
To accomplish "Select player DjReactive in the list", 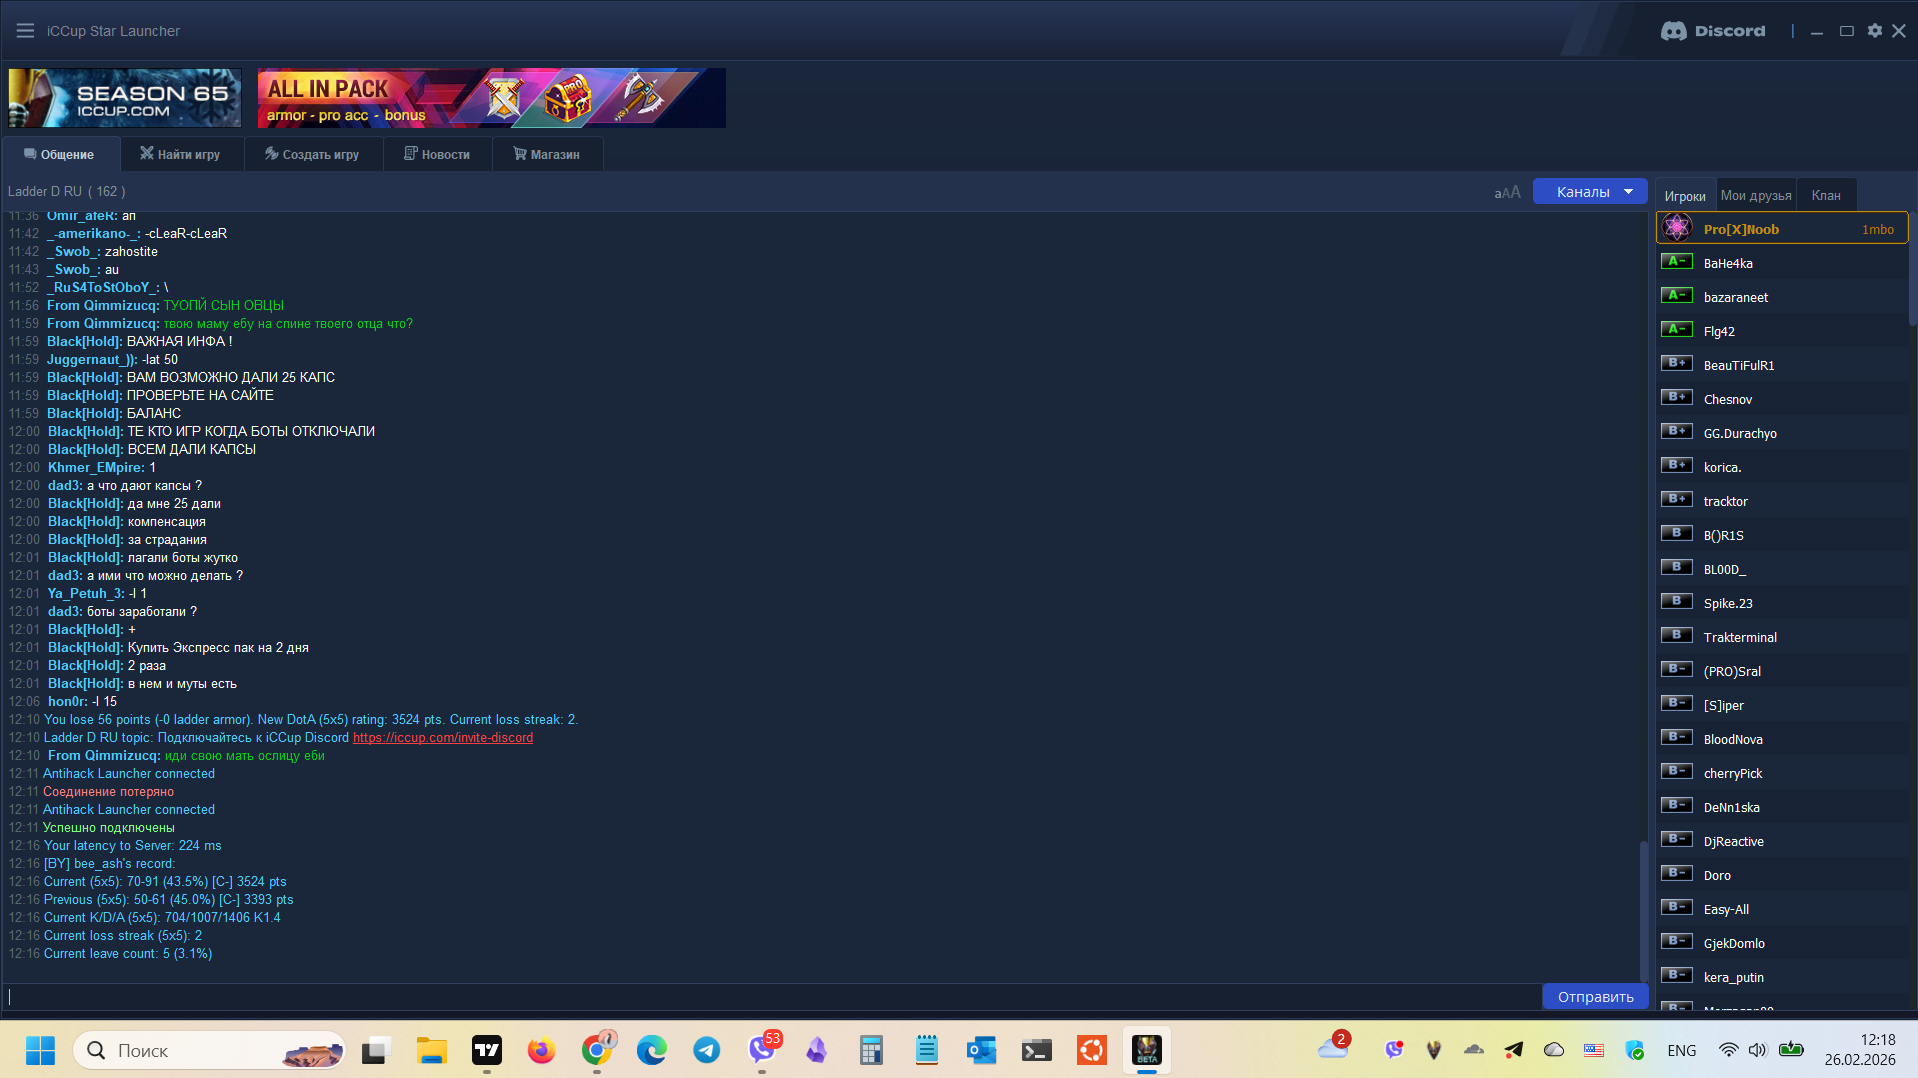I will (x=1782, y=841).
